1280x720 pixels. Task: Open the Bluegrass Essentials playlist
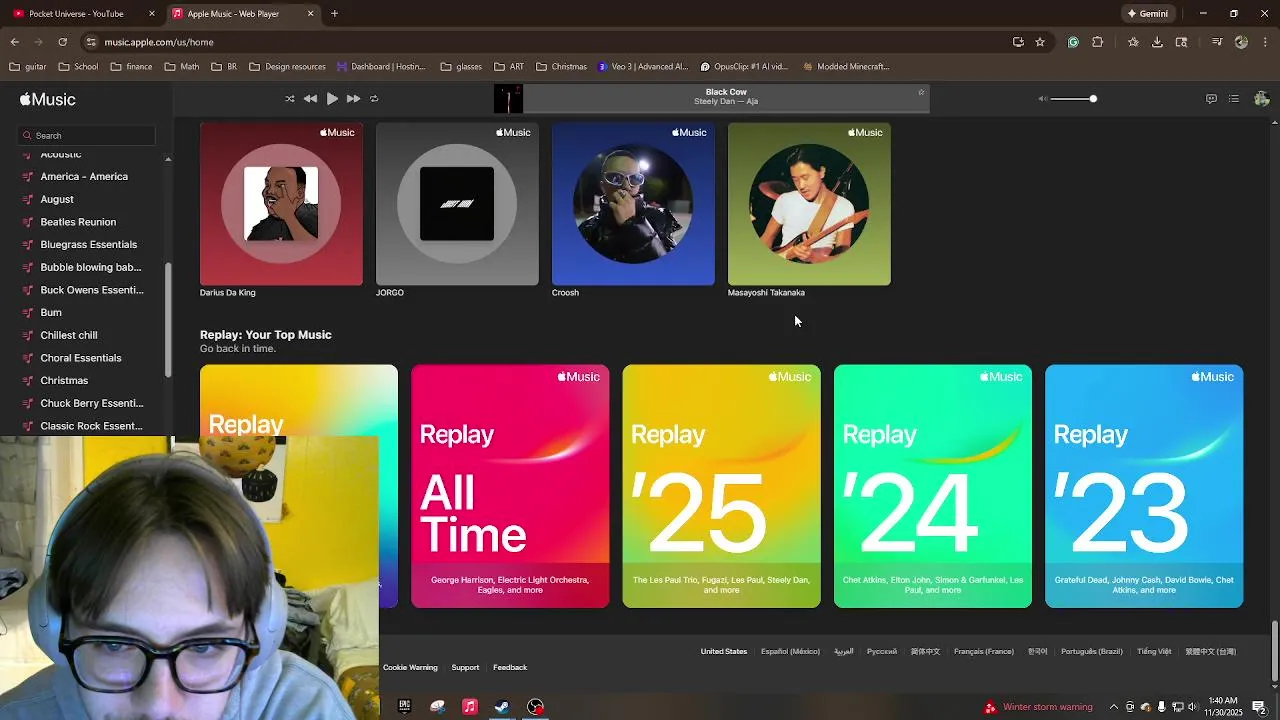[89, 245]
